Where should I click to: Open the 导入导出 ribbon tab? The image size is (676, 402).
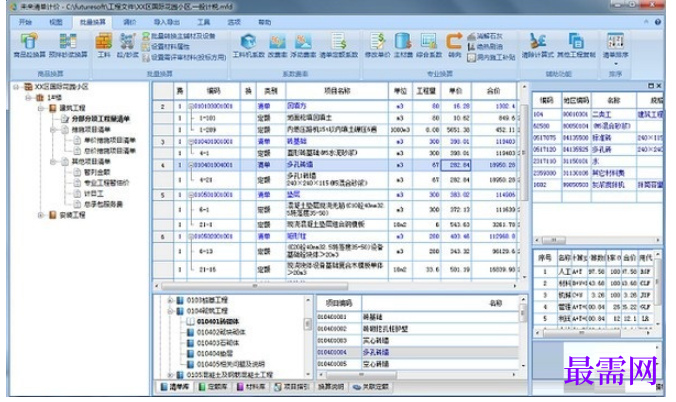[x=167, y=22]
